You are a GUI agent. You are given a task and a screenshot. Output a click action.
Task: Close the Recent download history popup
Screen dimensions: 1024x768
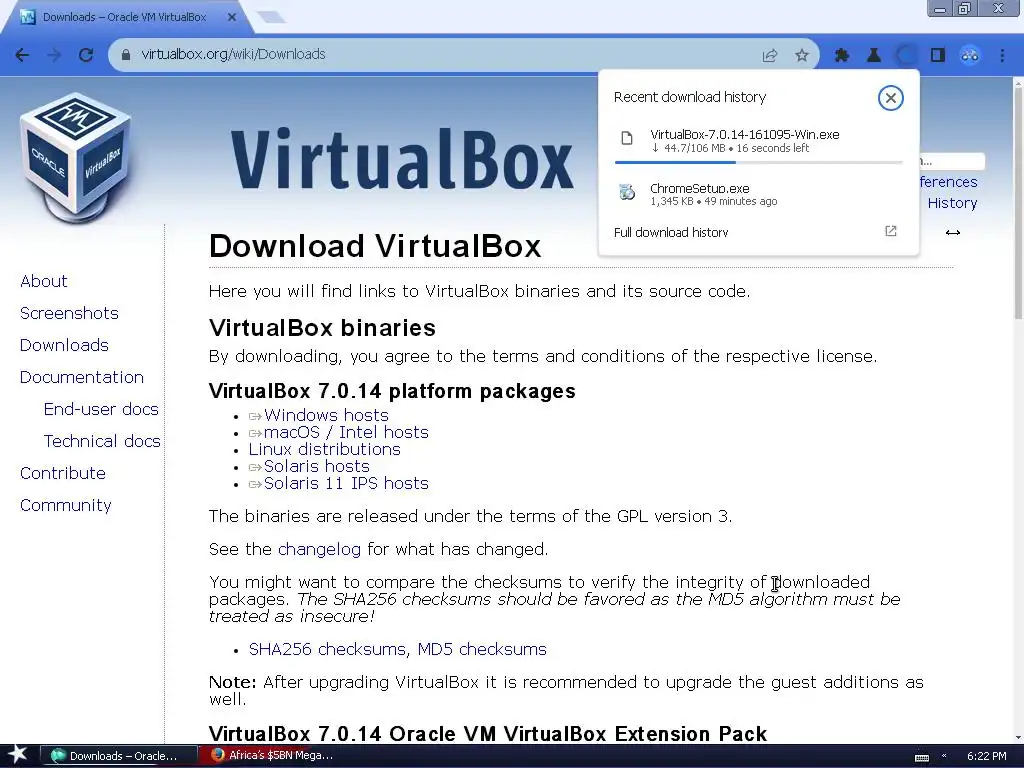[890, 98]
